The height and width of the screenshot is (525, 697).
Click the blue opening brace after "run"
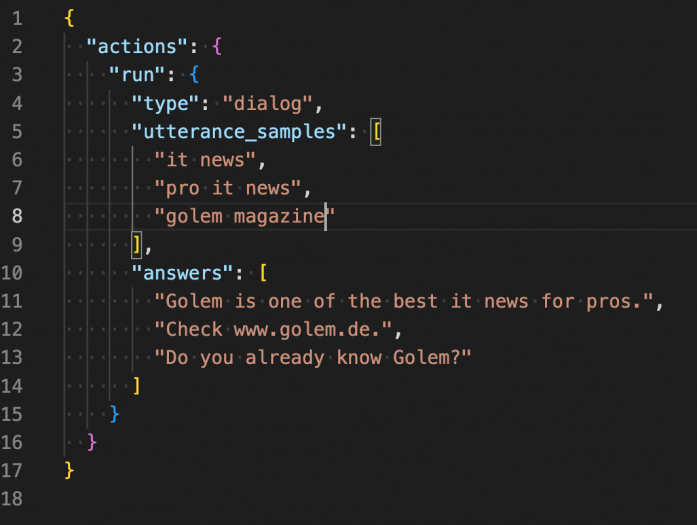point(194,75)
